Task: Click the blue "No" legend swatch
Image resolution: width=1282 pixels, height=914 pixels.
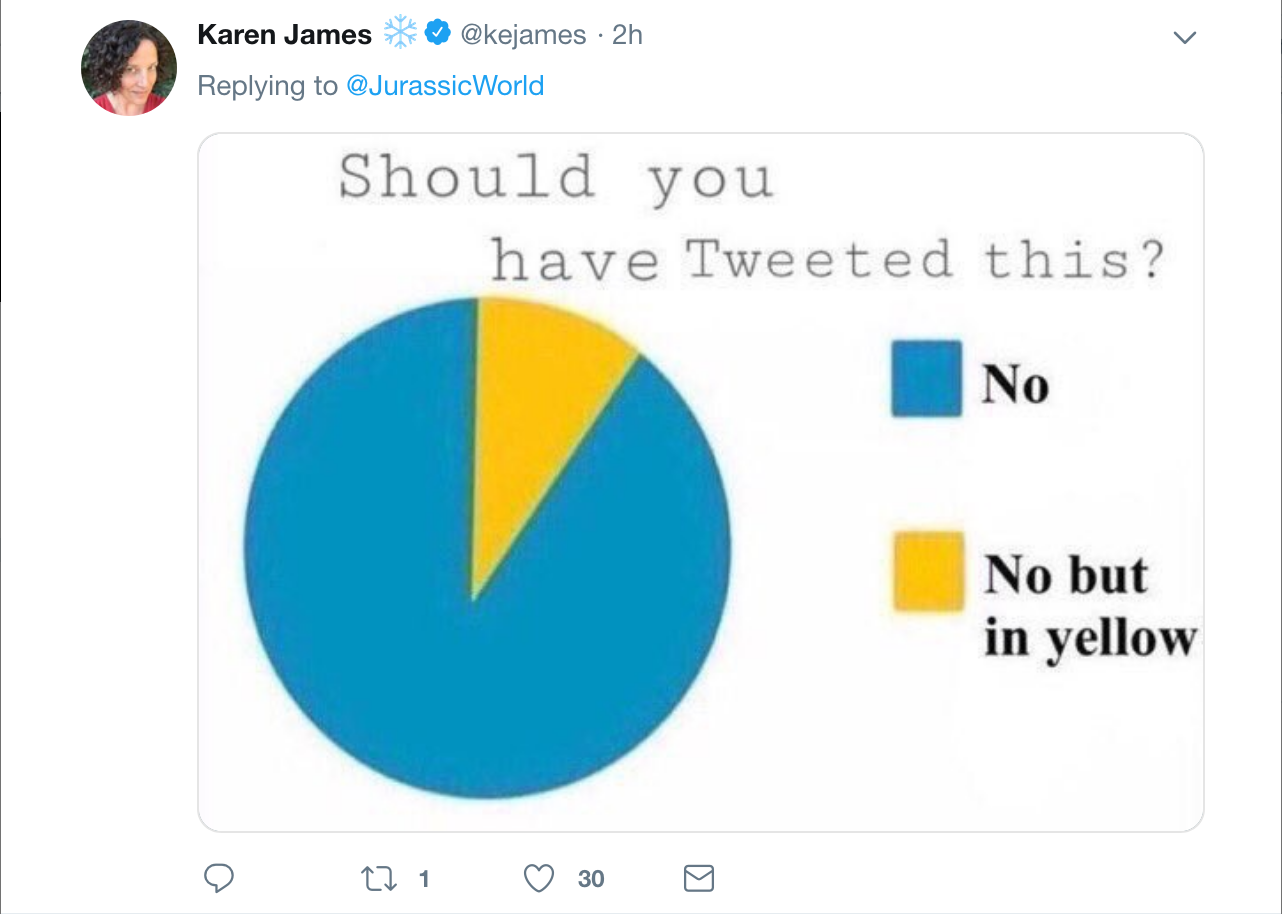Action: (926, 379)
